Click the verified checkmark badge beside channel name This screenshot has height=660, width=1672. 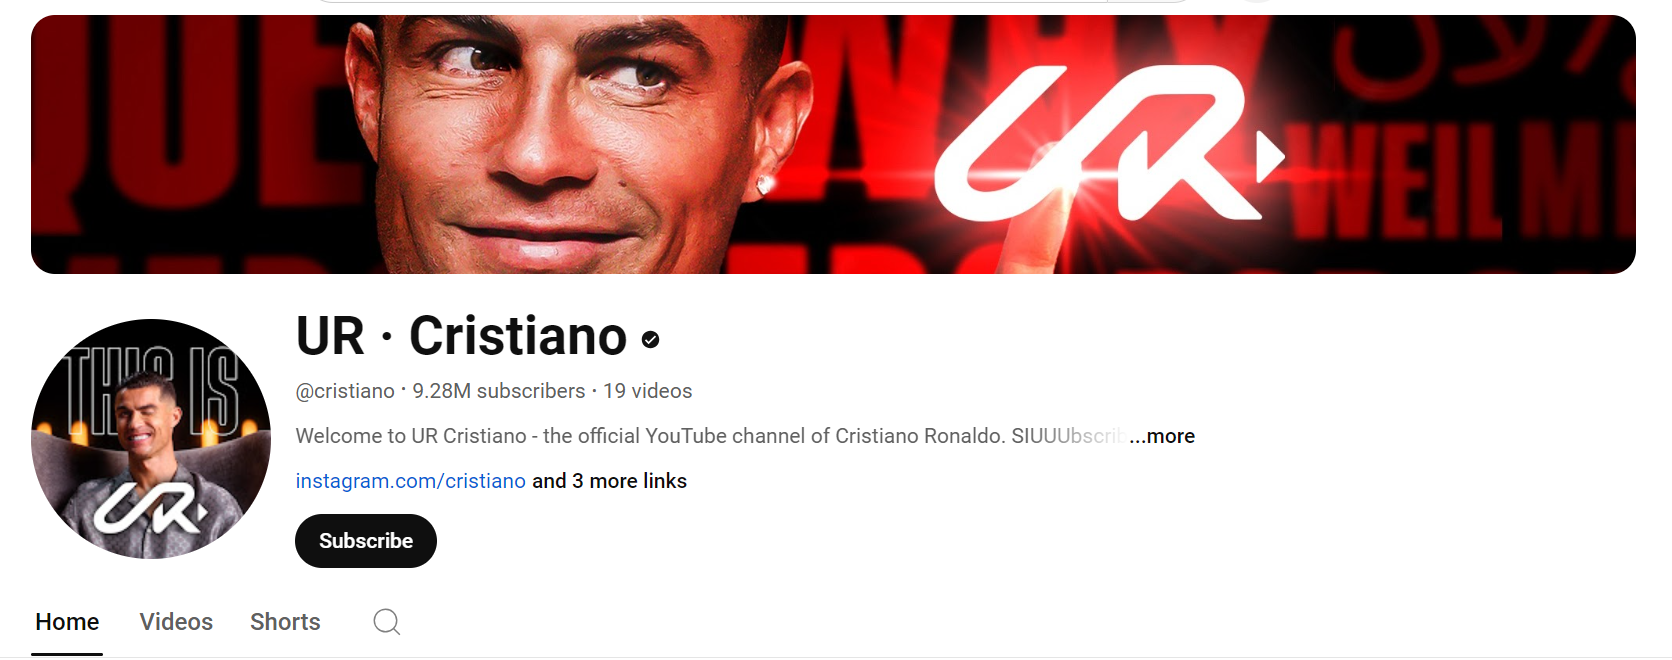click(650, 340)
